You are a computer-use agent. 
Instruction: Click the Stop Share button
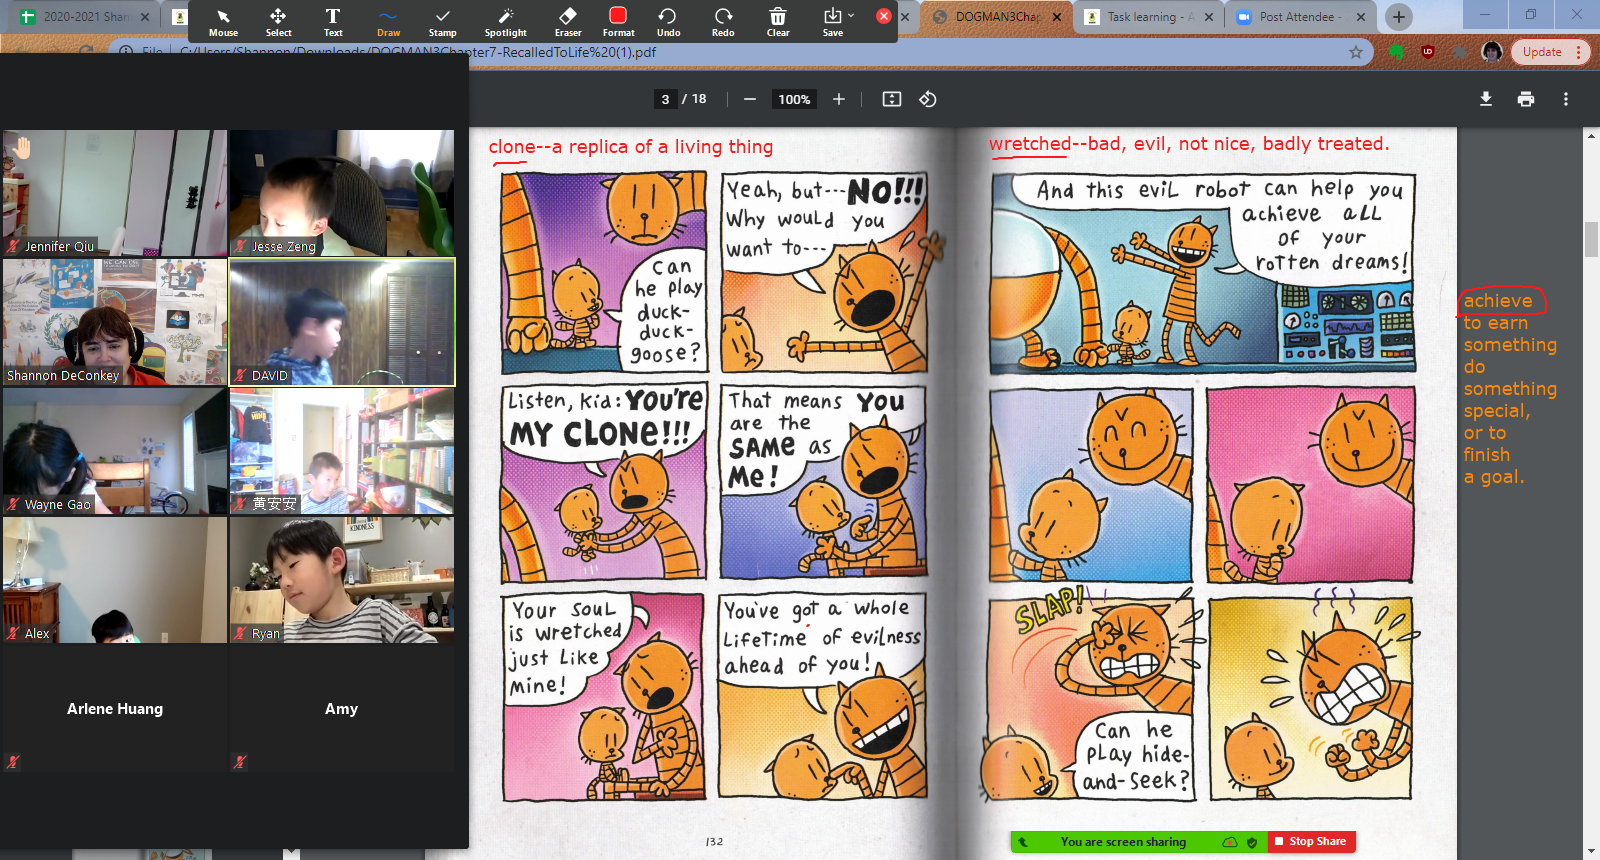pyautogui.click(x=1312, y=842)
